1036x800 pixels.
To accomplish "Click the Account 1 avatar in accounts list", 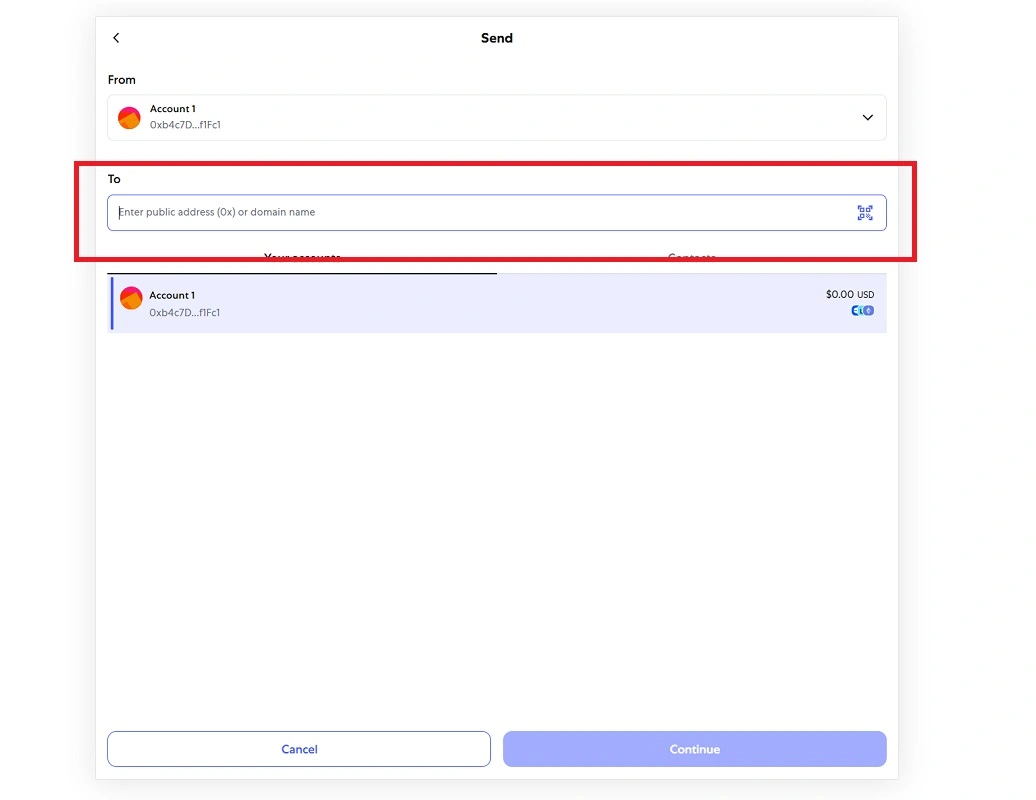I will pyautogui.click(x=131, y=298).
